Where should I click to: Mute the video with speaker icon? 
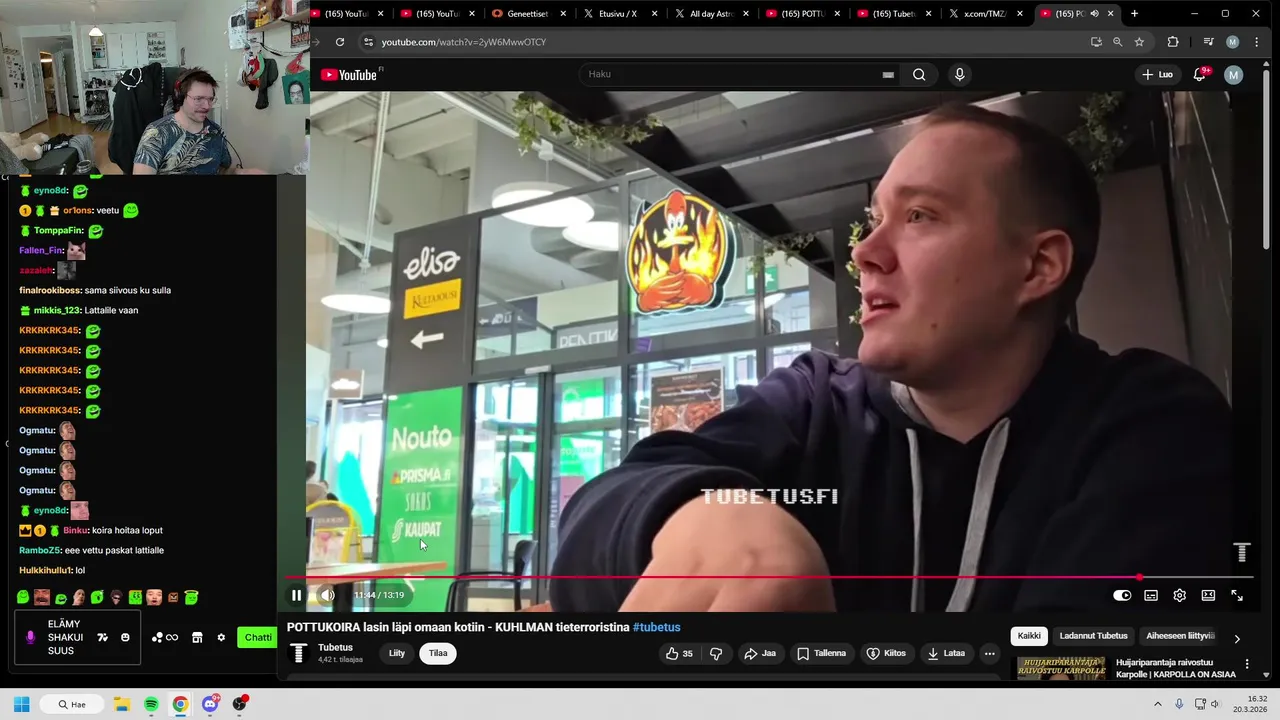[327, 595]
